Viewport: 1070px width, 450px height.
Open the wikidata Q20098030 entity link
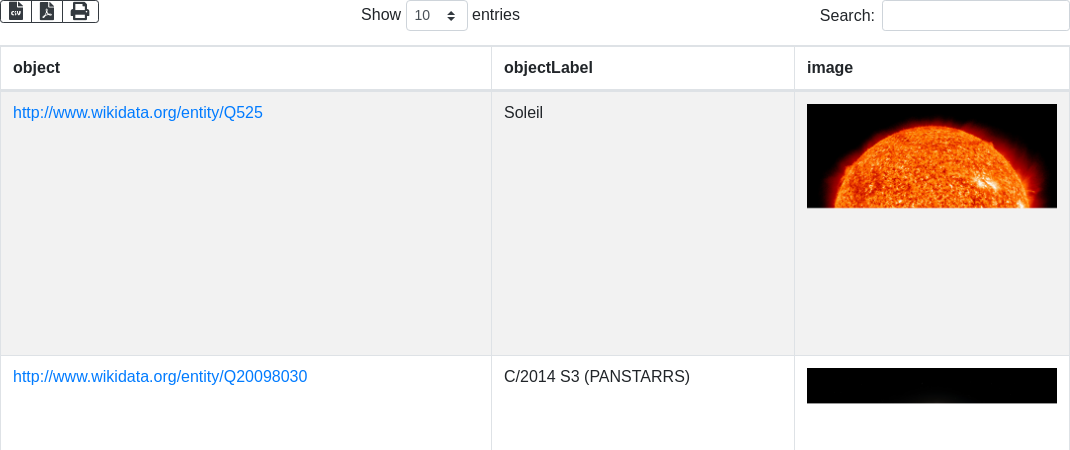(x=160, y=377)
